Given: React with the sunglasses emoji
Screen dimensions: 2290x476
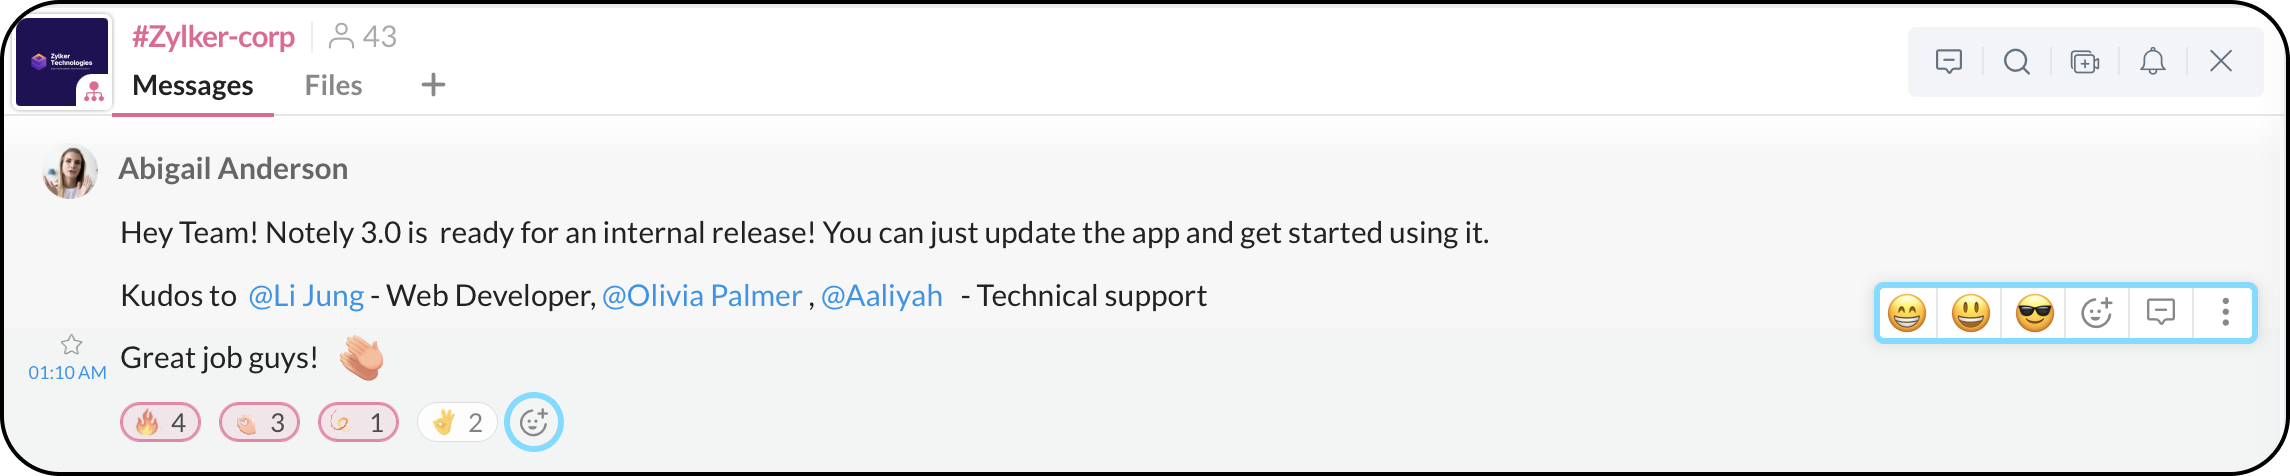Looking at the screenshot, I should tap(2034, 313).
